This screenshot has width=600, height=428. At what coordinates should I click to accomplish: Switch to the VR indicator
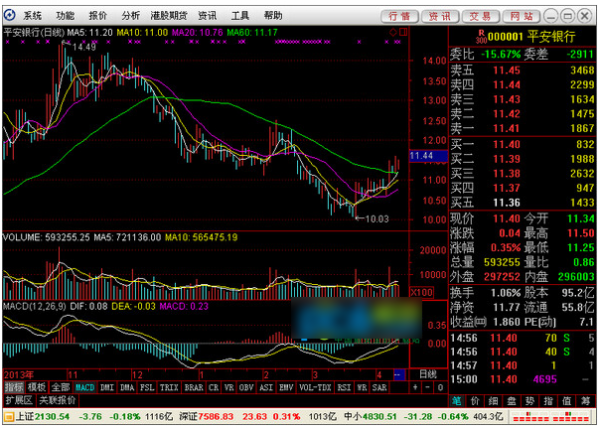click(229, 387)
